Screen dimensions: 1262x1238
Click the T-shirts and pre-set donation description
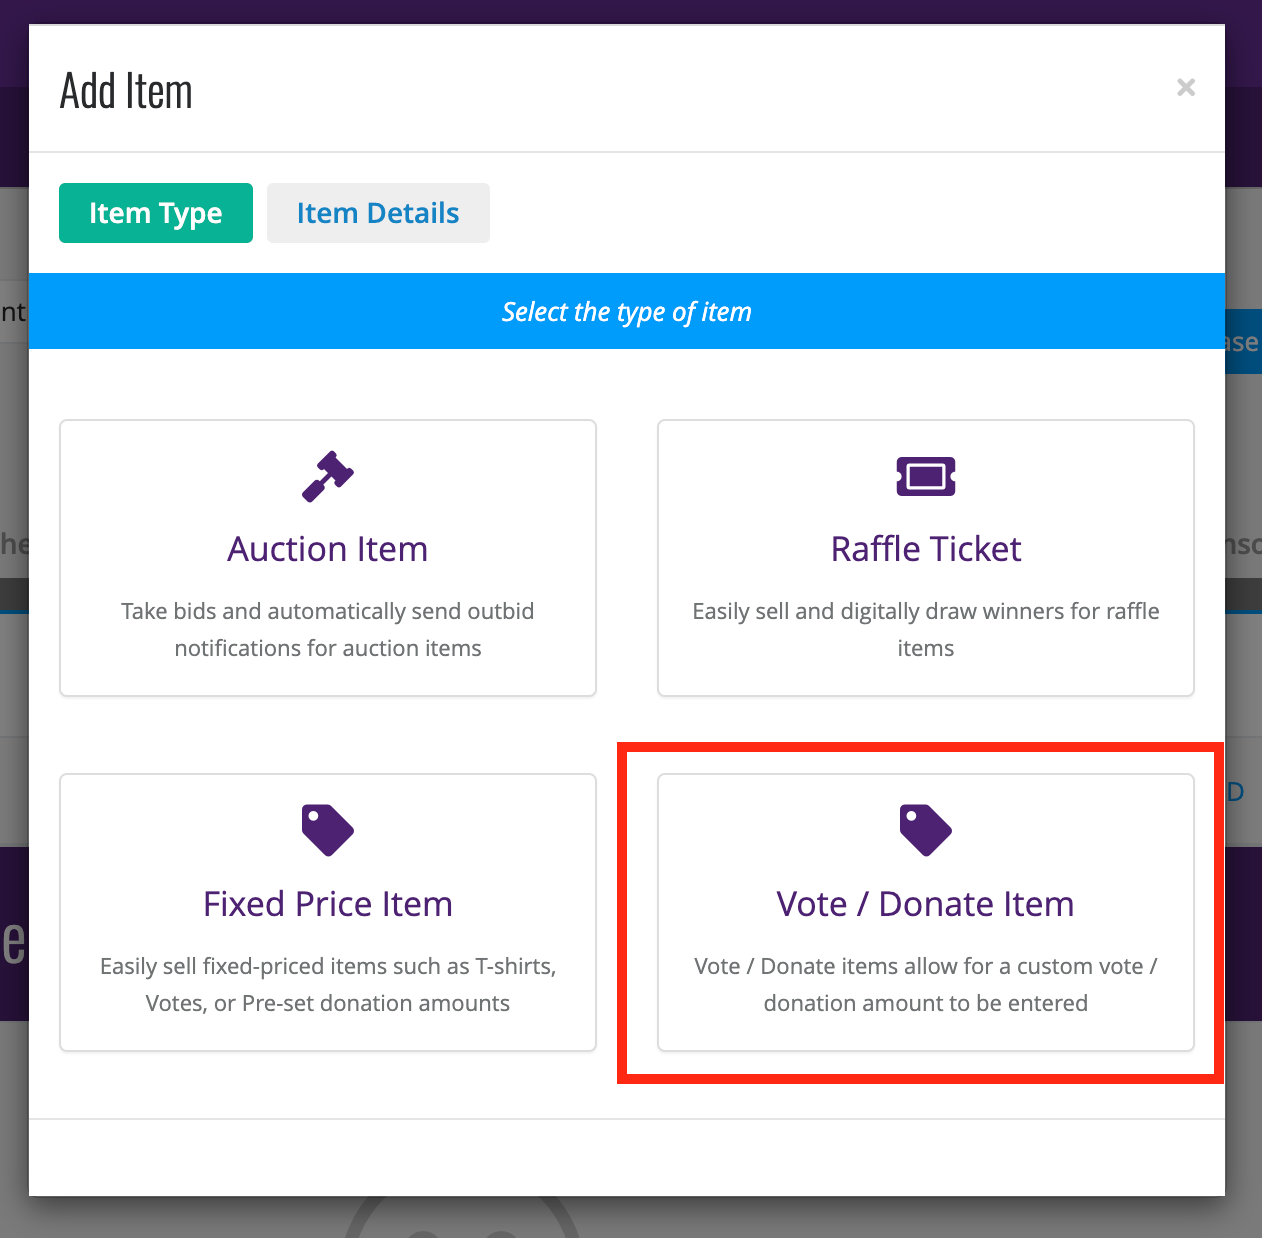point(328,985)
